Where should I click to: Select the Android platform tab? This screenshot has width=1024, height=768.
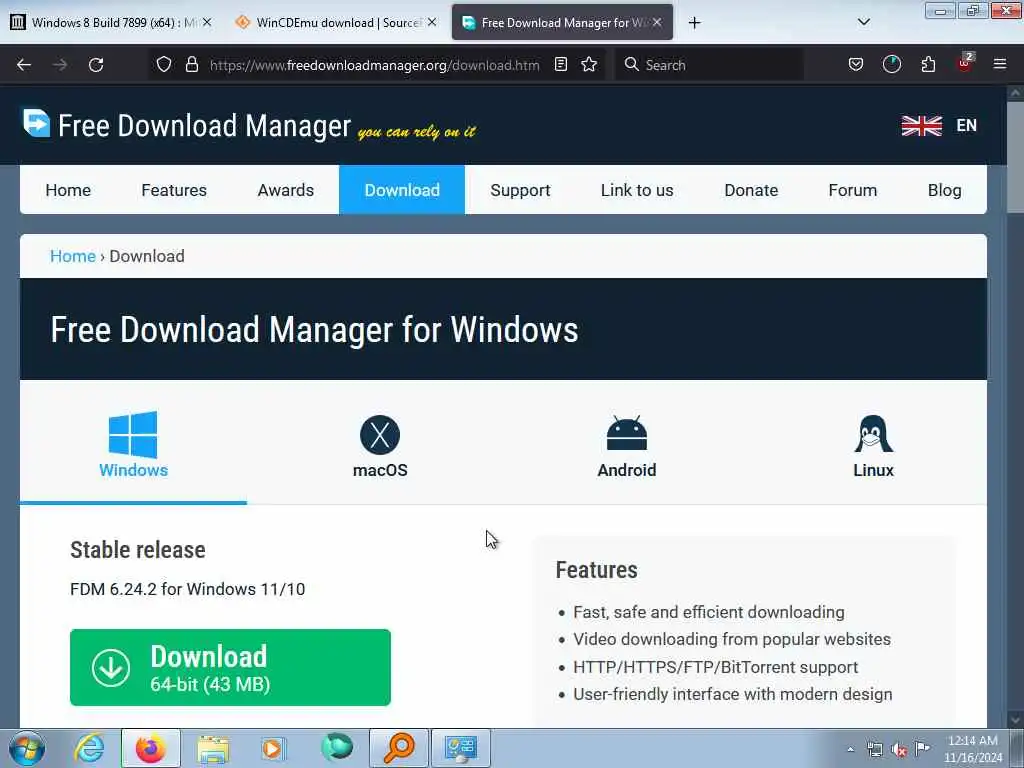pos(626,446)
